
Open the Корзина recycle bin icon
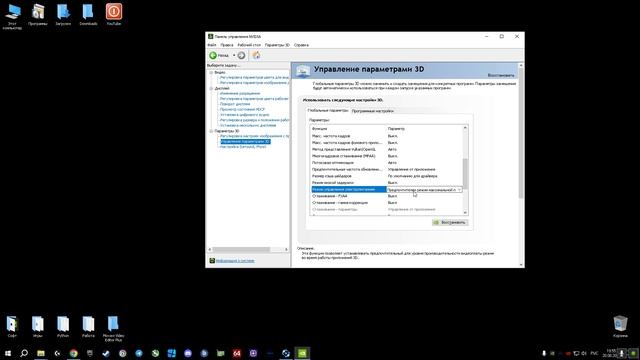(620, 327)
